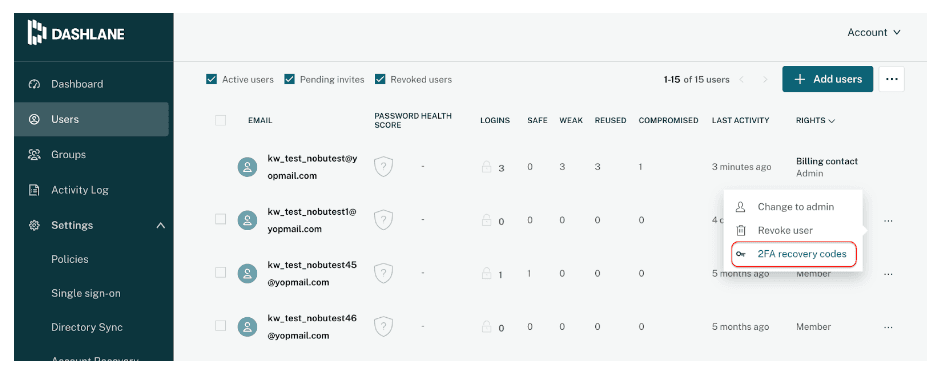
Task: Select checkbox for kw_test_nobutest1 row
Action: [220, 220]
